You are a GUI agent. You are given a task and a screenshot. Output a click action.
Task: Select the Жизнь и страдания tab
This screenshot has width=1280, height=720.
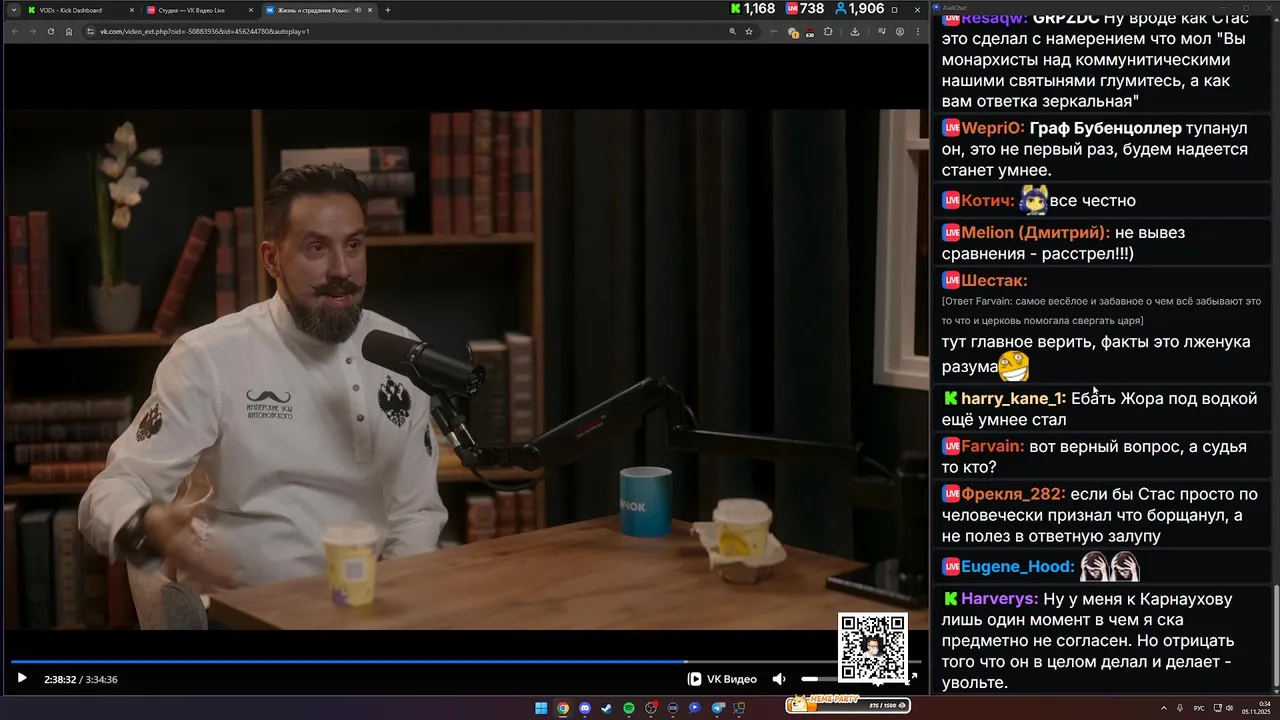317,10
